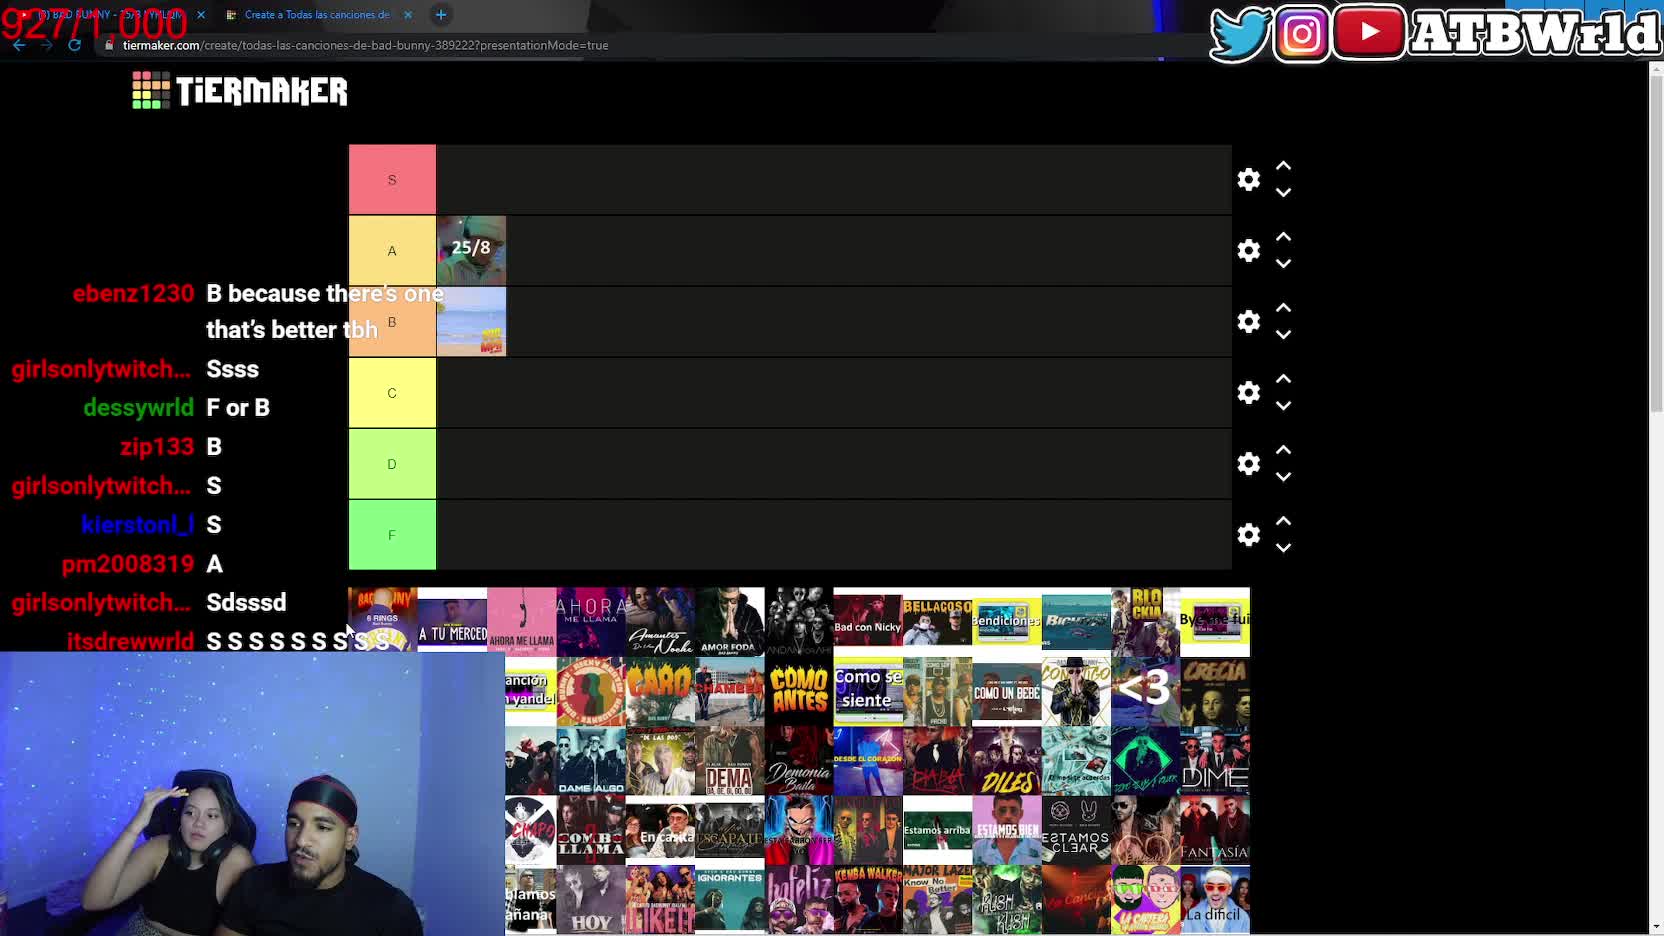The width and height of the screenshot is (1664, 936).
Task: Open settings gear for S tier row
Action: coord(1249,180)
